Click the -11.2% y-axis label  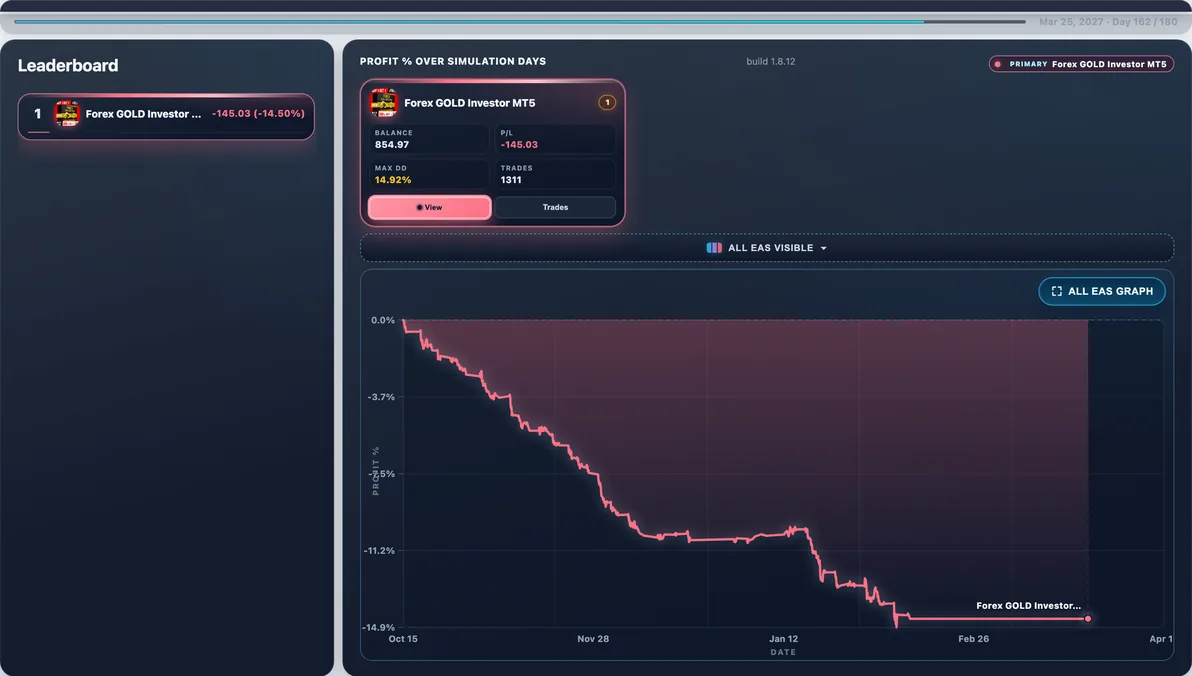coord(379,551)
